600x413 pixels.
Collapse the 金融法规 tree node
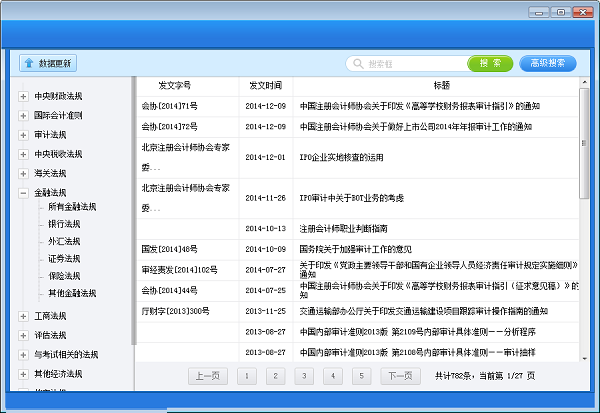tap(23, 193)
